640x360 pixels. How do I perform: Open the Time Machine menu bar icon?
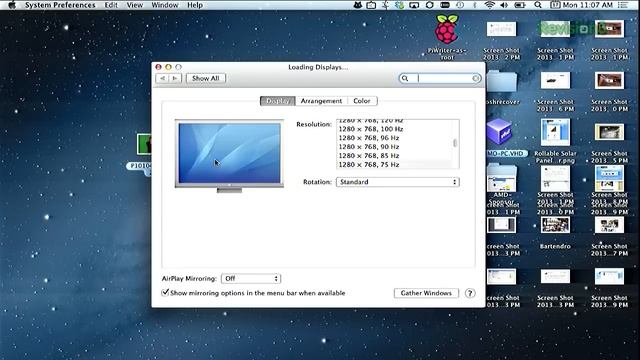coord(460,5)
